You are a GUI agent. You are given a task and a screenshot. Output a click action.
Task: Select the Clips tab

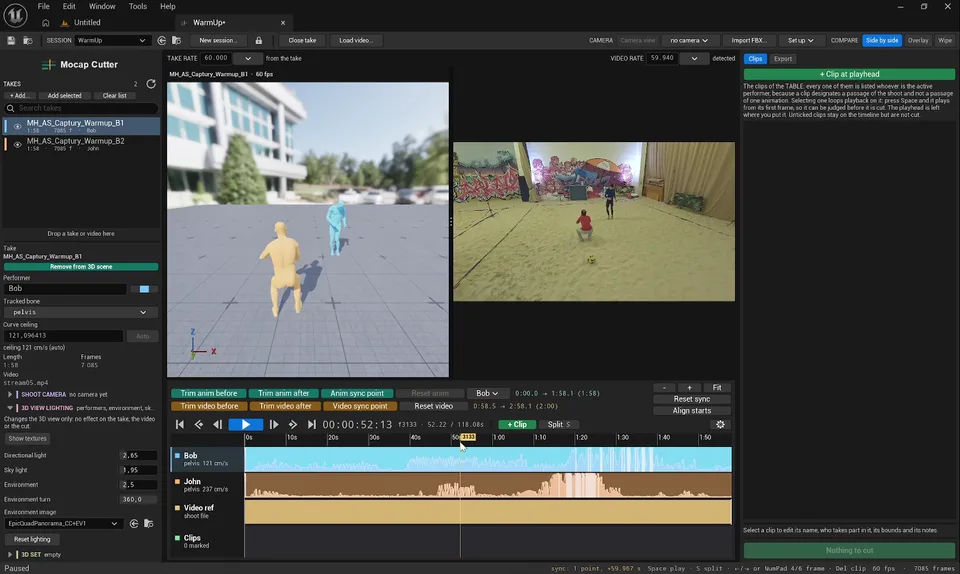coord(755,59)
